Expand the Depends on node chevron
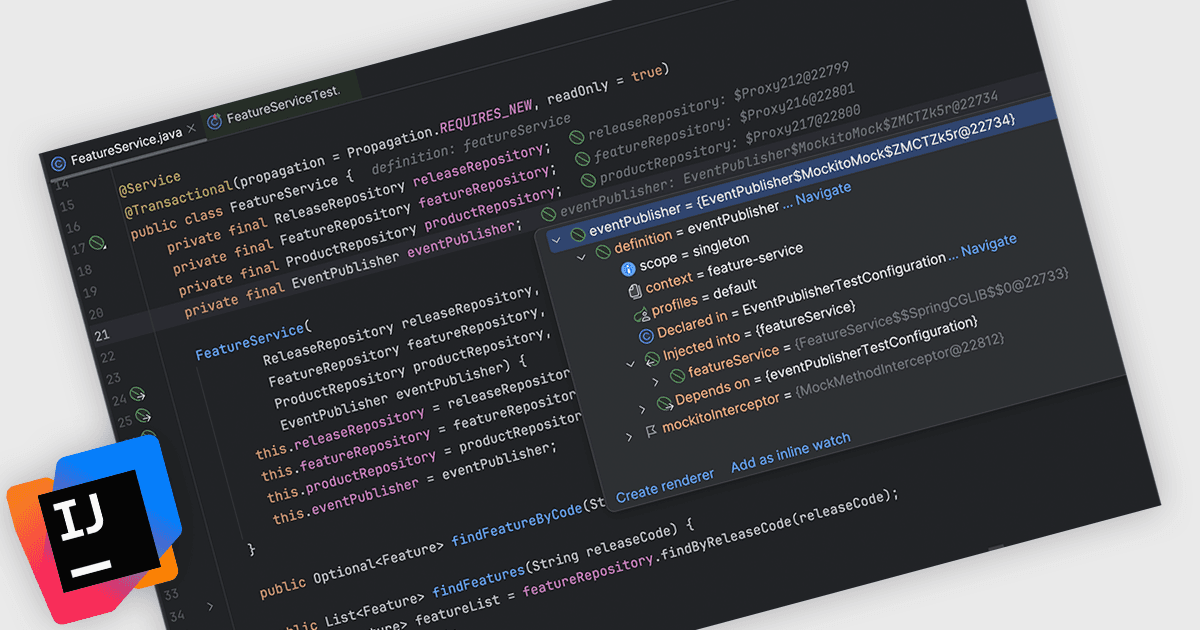The width and height of the screenshot is (1200, 630). 642,409
